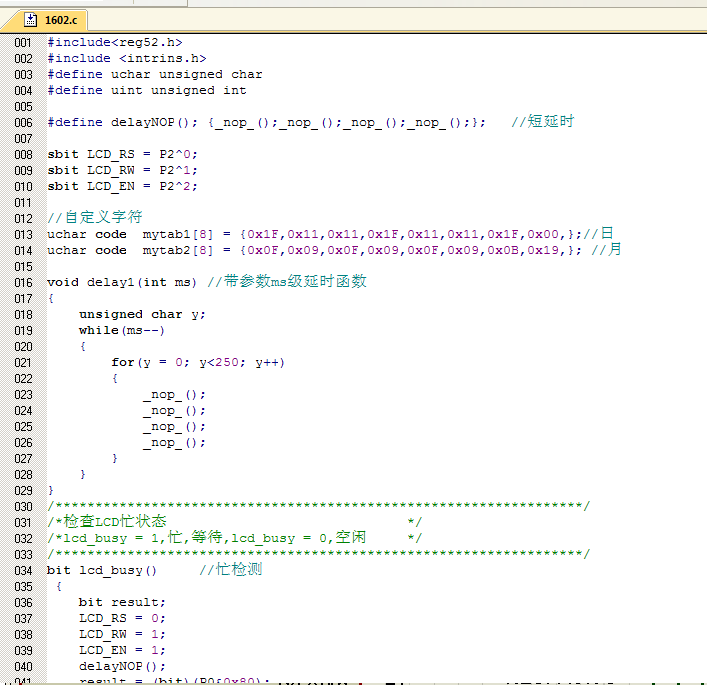Click line number 034 in the gutter
Screen dimensions: 707x685
pyautogui.click(x=23, y=570)
